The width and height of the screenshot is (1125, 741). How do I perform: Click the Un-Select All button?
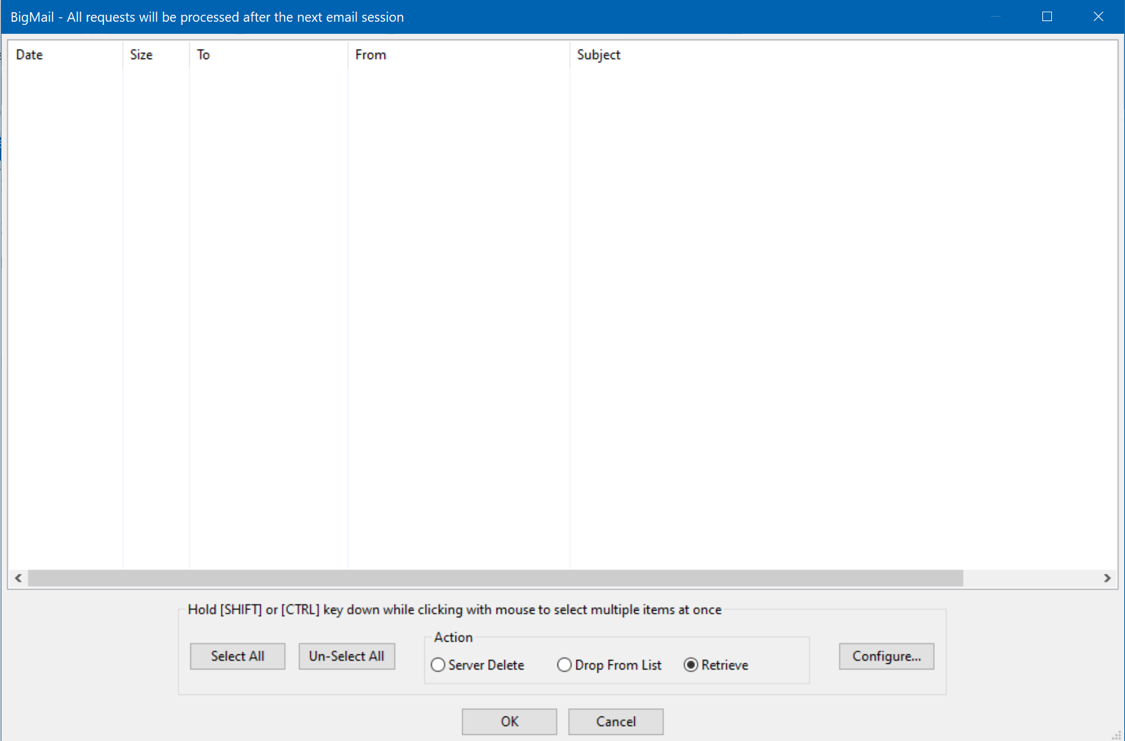(x=347, y=656)
